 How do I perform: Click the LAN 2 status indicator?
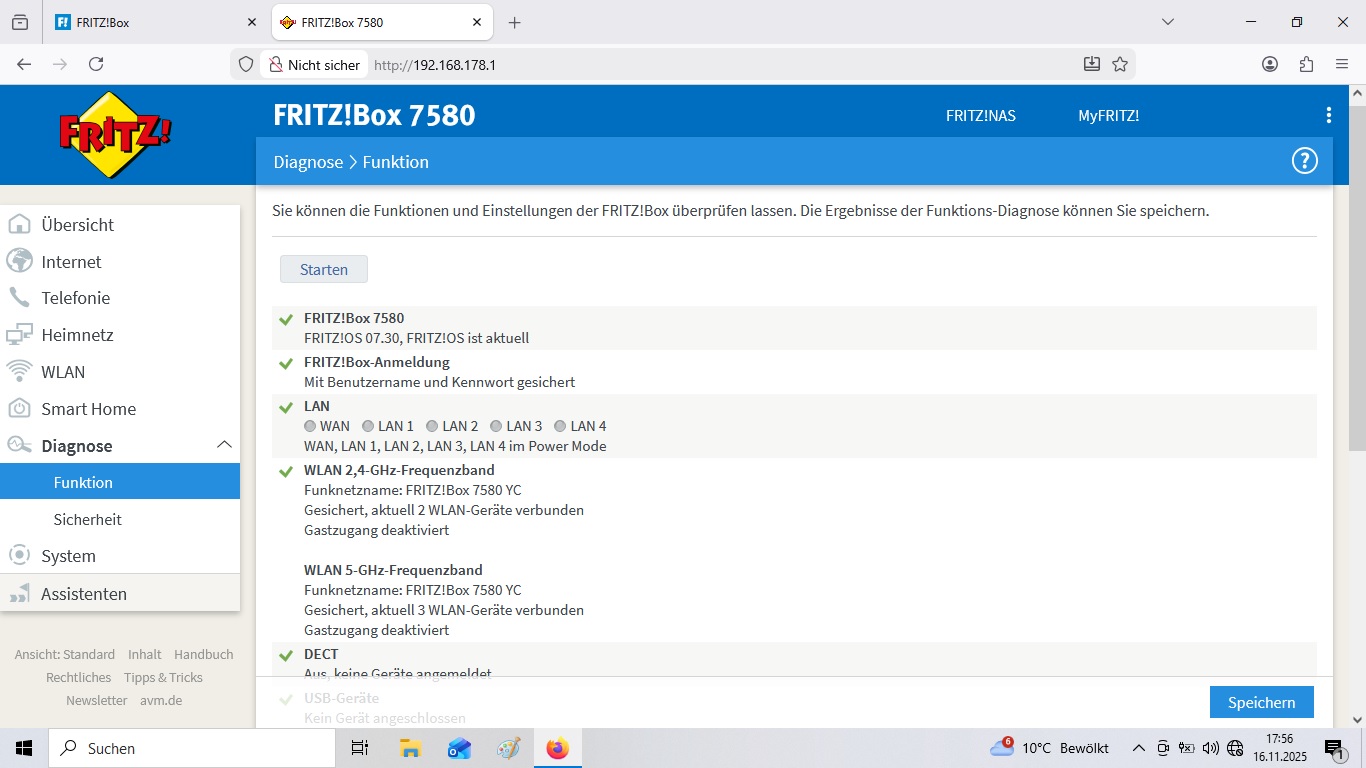(432, 426)
